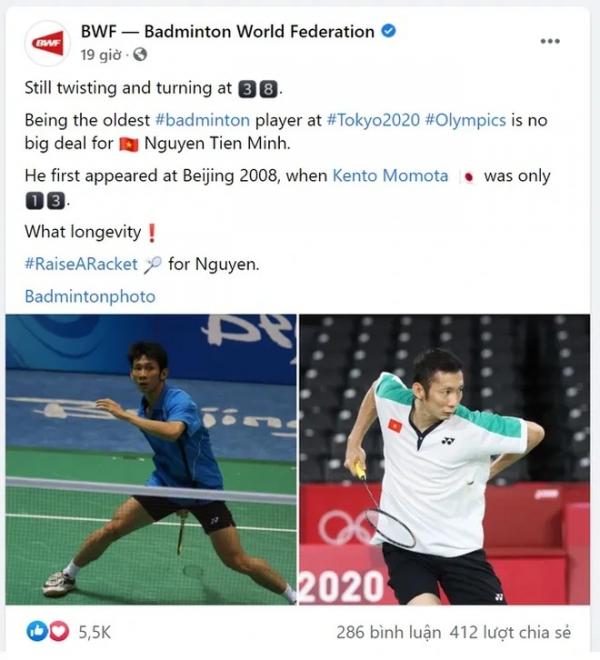Viewport: 600px width, 660px height.
Task: Click the public globe privacy icon
Action: pyautogui.click(x=140, y=54)
